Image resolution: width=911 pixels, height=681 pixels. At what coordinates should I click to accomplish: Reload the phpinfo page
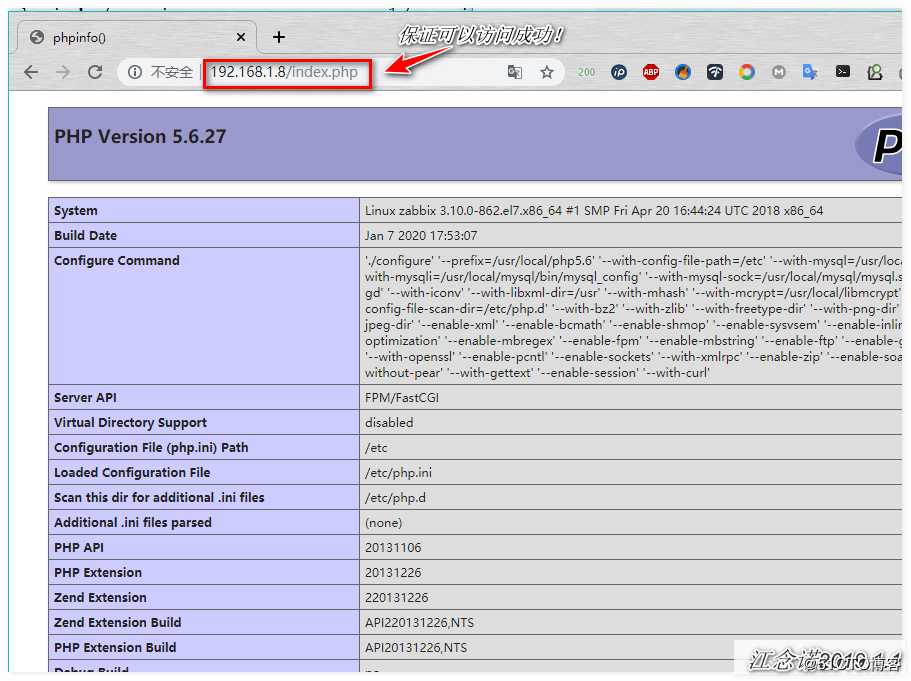click(x=95, y=72)
